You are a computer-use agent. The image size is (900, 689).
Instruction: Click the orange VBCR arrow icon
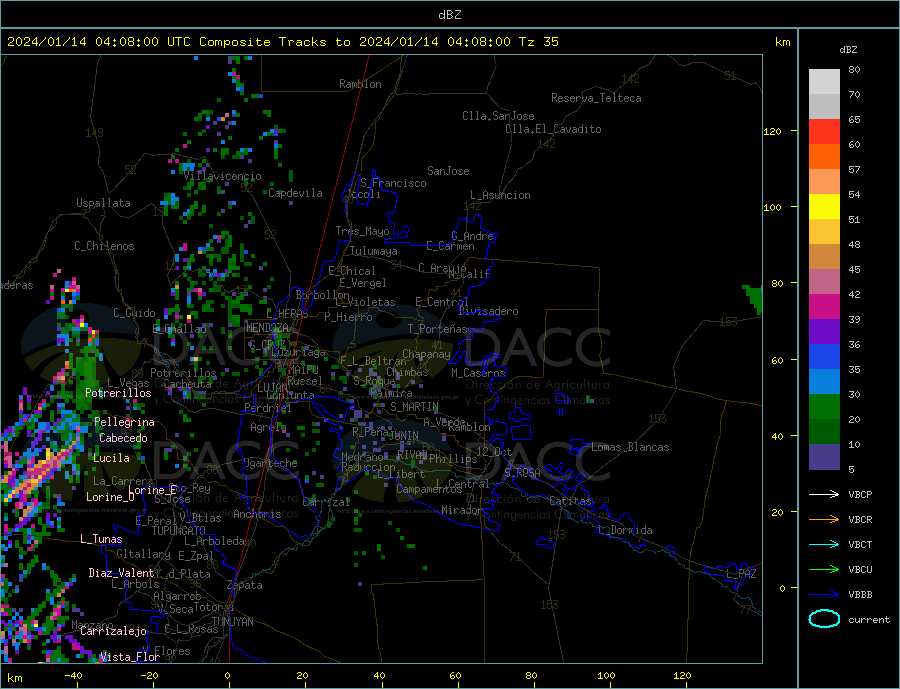tap(824, 520)
